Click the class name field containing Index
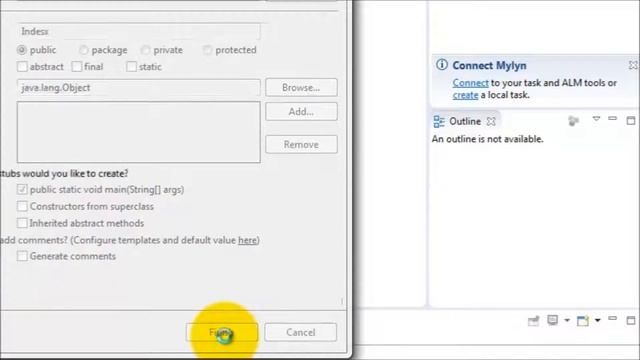Viewport: 640px width, 360px height. click(x=139, y=31)
